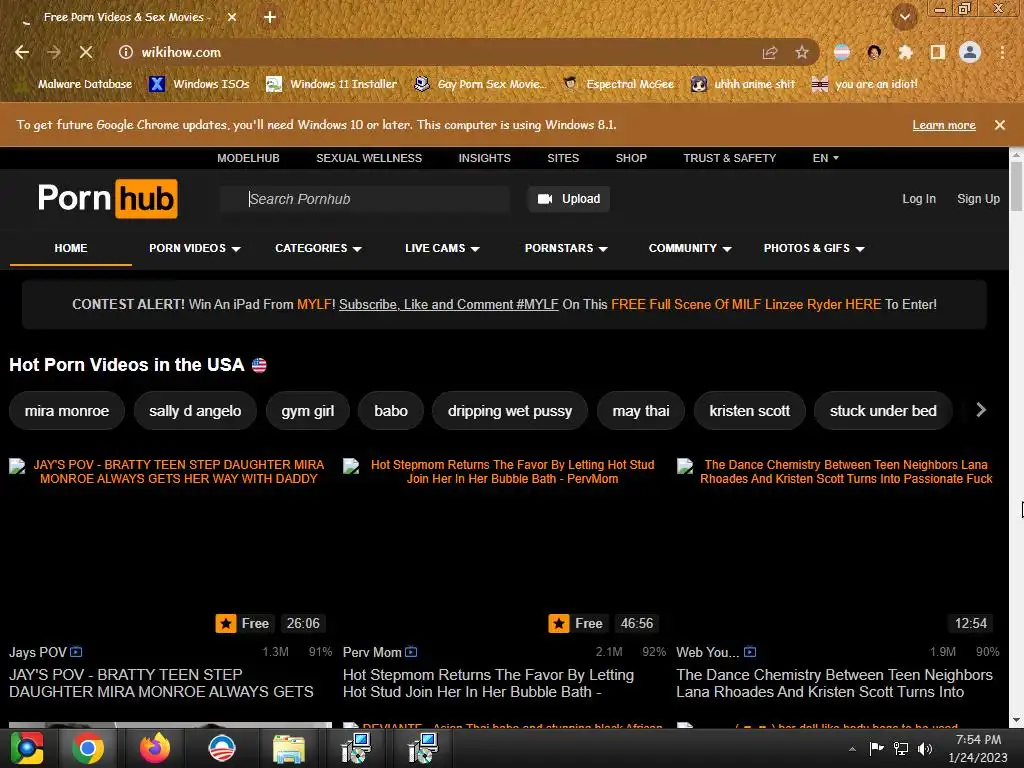The width and height of the screenshot is (1024, 768).
Task: Stop loading the page with the X button
Action: click(x=86, y=52)
